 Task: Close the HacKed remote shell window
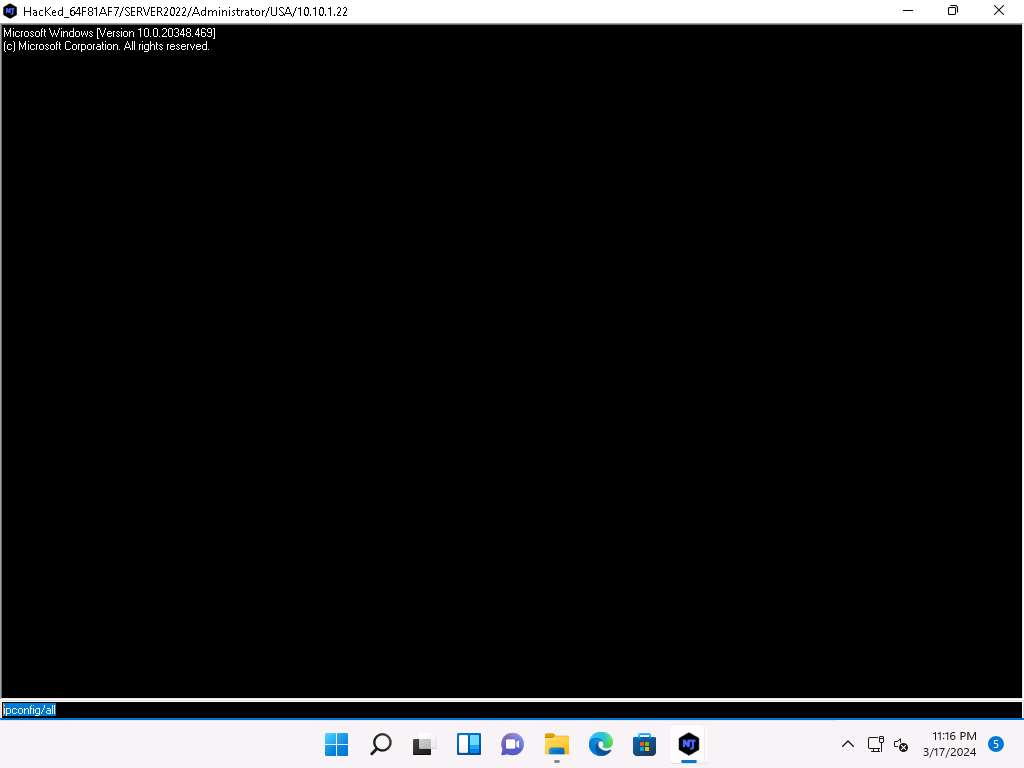(999, 11)
